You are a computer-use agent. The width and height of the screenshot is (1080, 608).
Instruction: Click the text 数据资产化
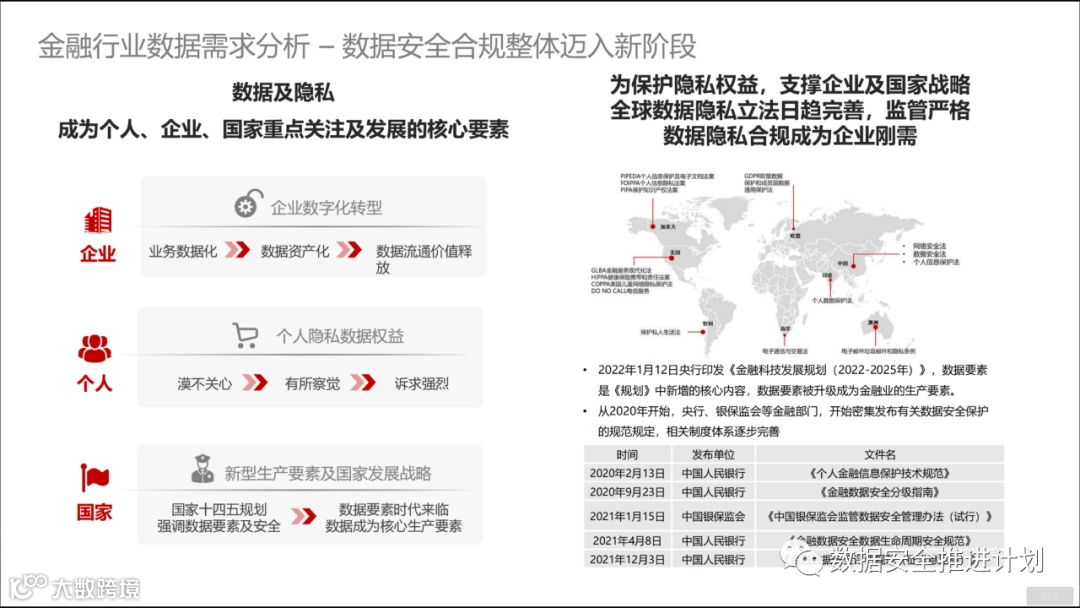tap(295, 251)
